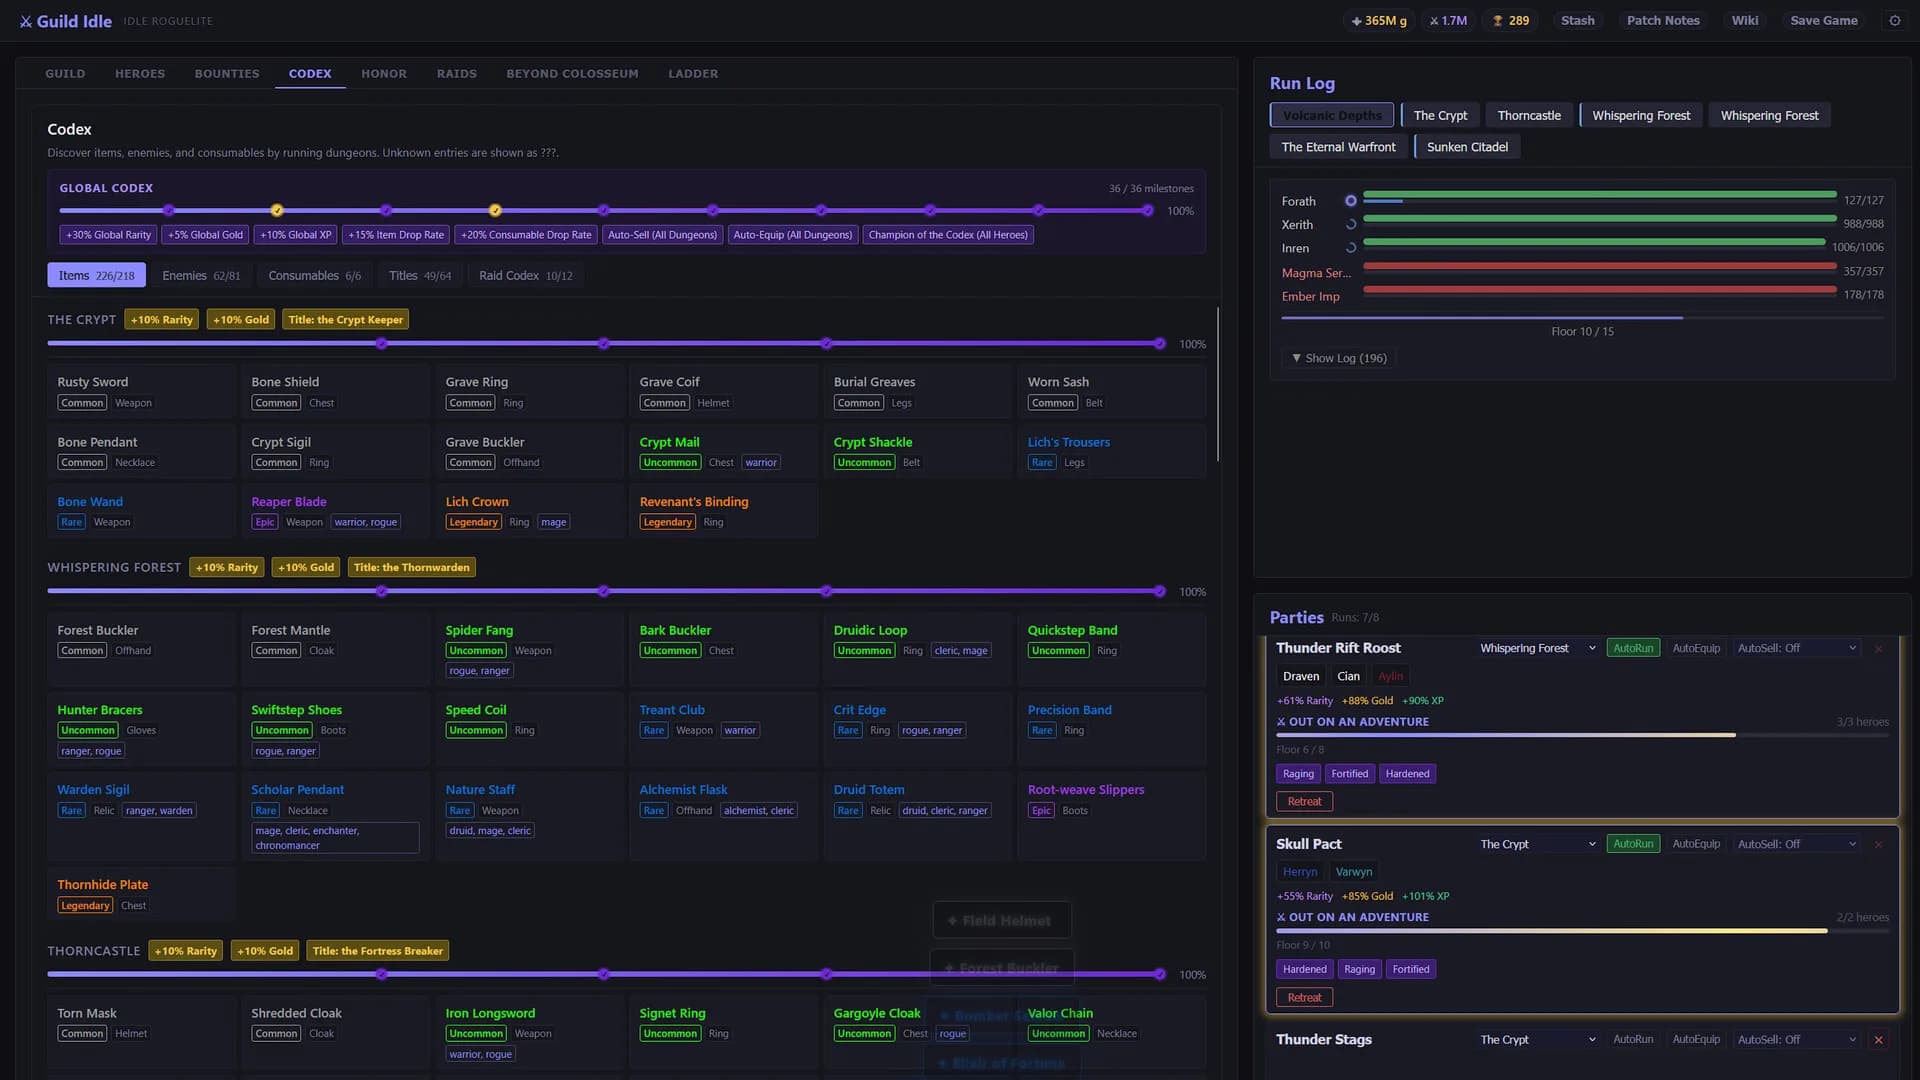Screen dimensions: 1920x1080
Task: Click the Global Codex milestone progress bar
Action: pyautogui.click(x=604, y=210)
